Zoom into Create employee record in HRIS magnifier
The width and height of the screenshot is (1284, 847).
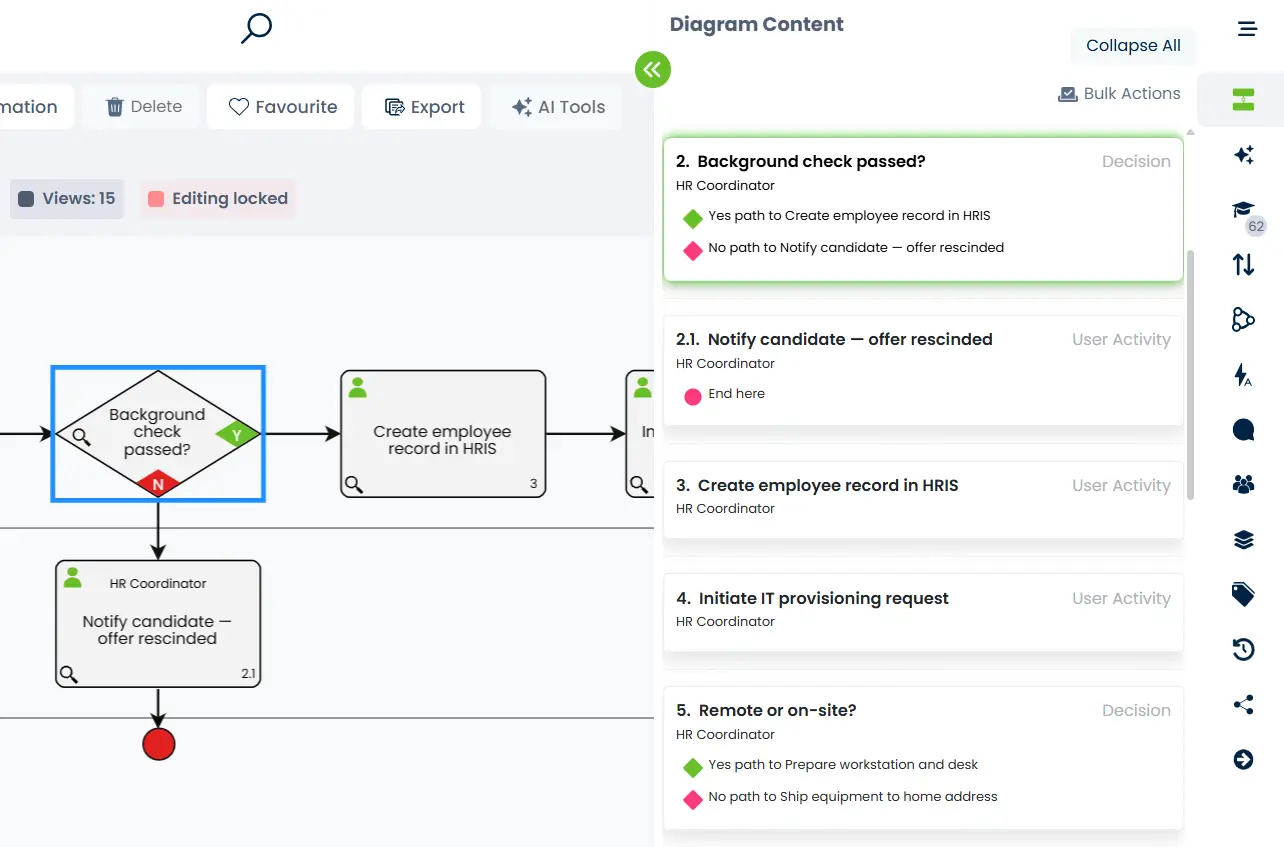coord(353,485)
